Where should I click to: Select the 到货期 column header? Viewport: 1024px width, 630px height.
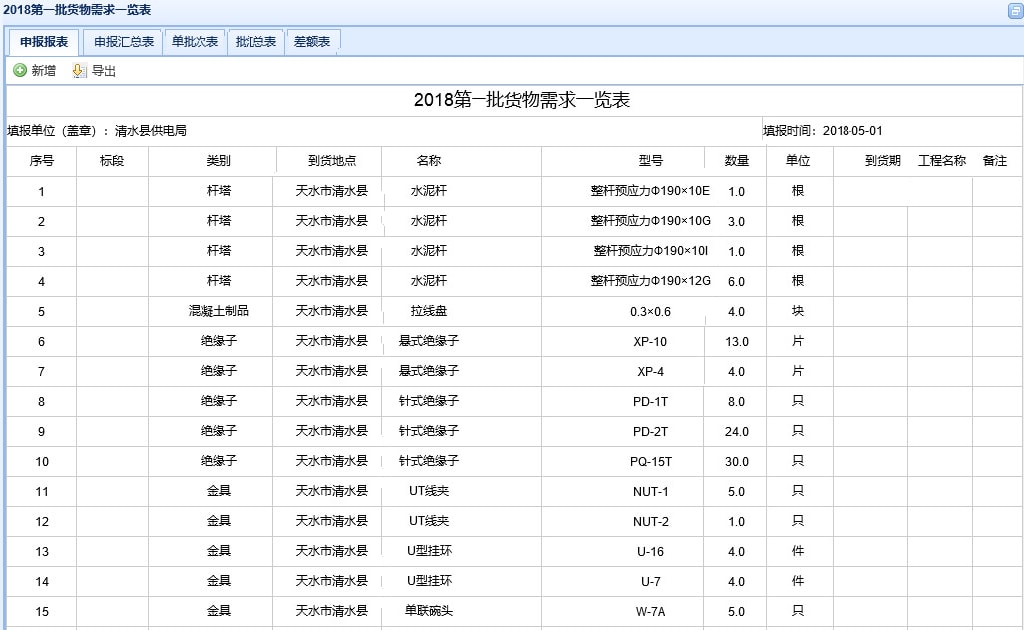pyautogui.click(x=883, y=161)
